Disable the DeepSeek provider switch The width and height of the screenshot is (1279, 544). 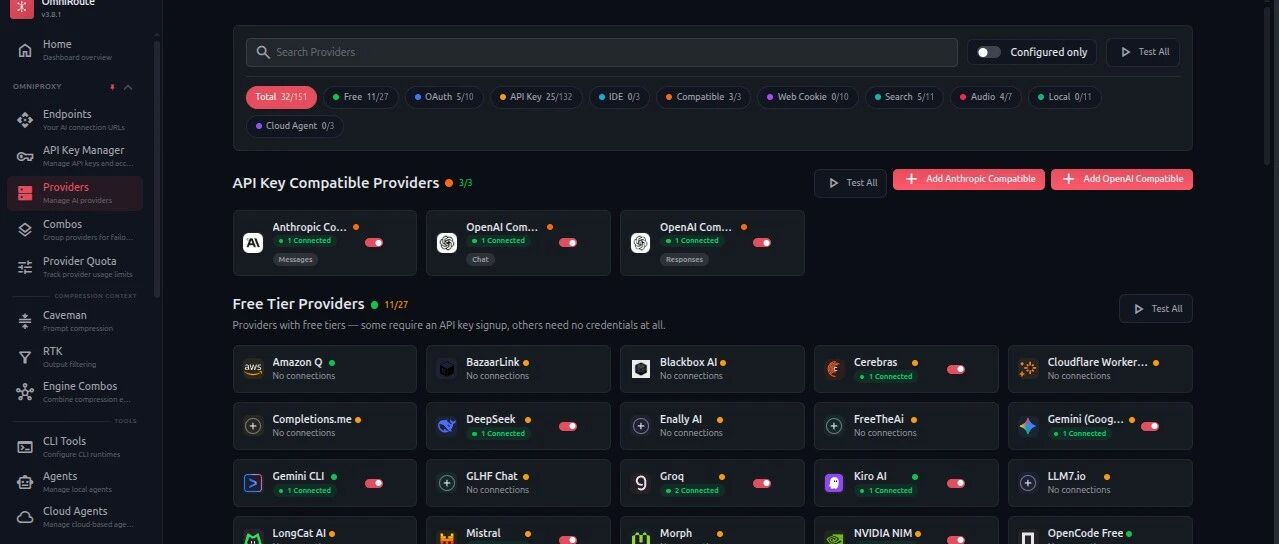click(x=568, y=426)
